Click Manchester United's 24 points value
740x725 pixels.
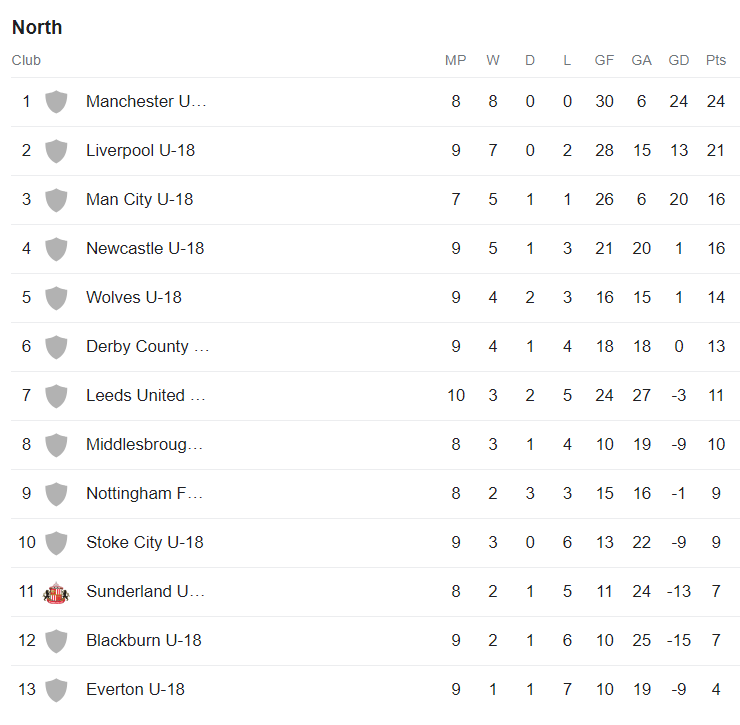pyautogui.click(x=715, y=101)
